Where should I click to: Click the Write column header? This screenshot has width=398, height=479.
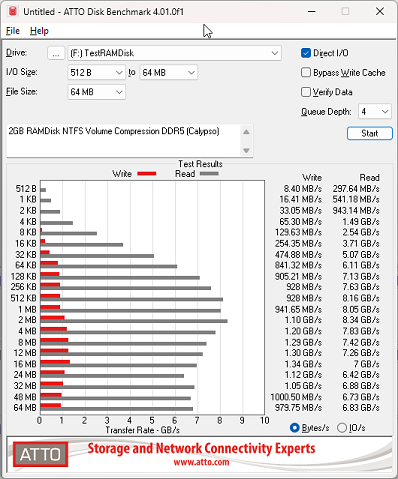pos(312,177)
